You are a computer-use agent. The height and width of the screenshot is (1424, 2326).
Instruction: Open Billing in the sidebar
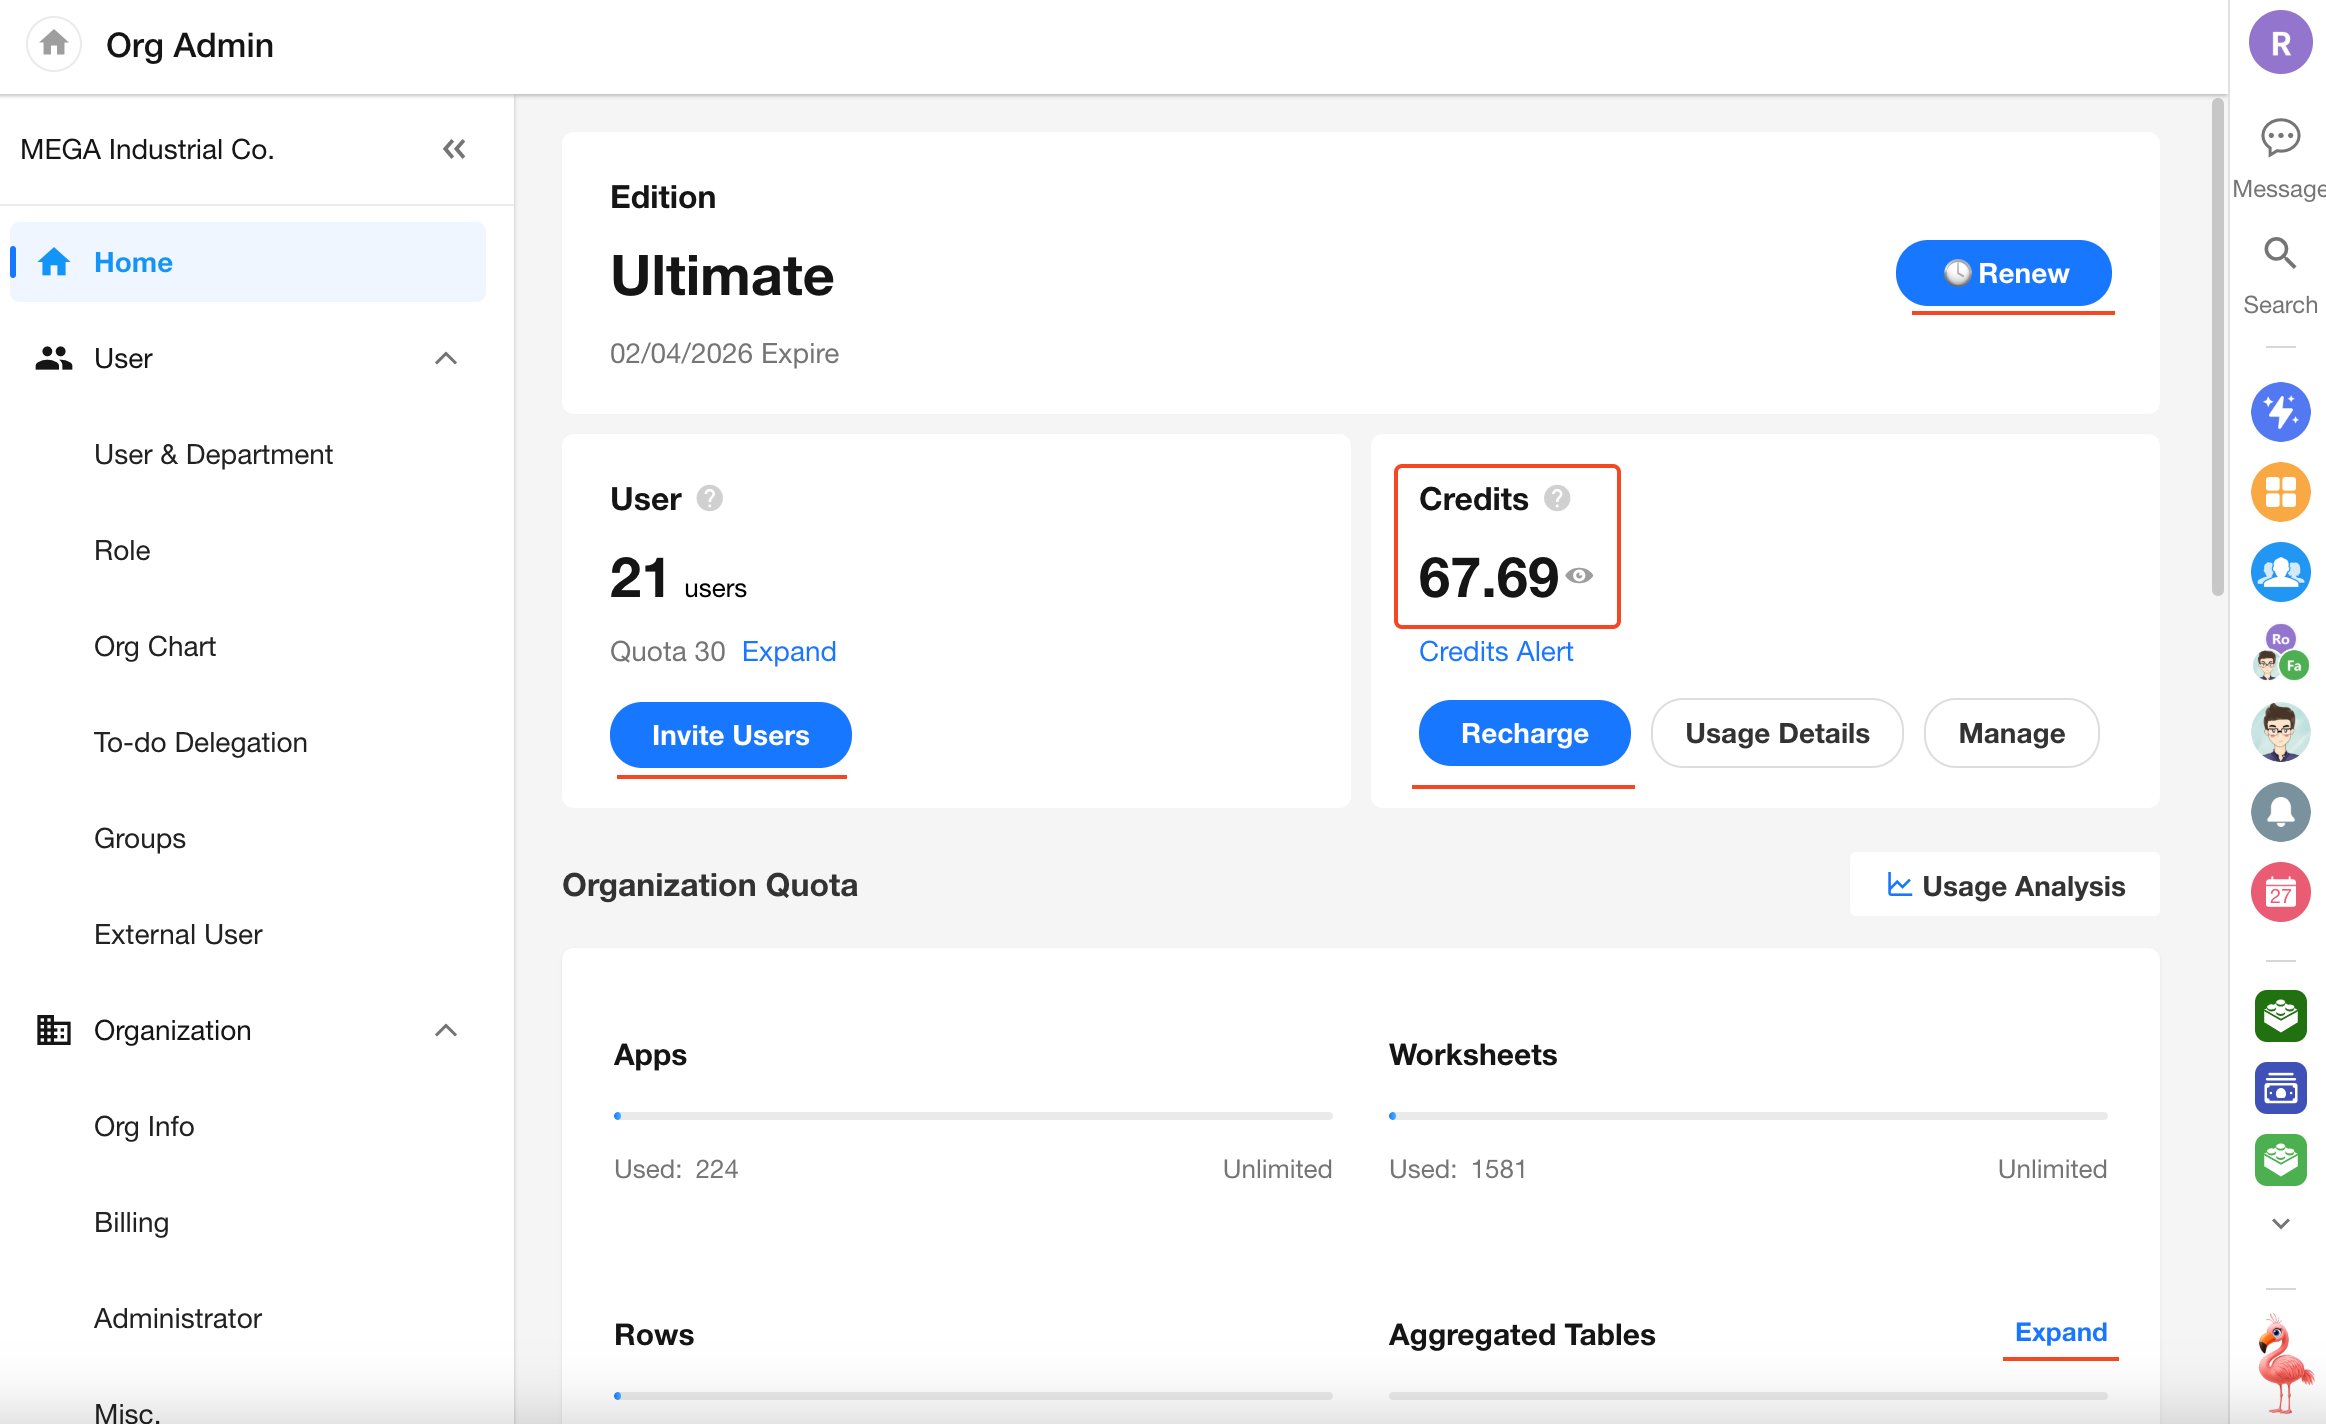click(x=131, y=1222)
